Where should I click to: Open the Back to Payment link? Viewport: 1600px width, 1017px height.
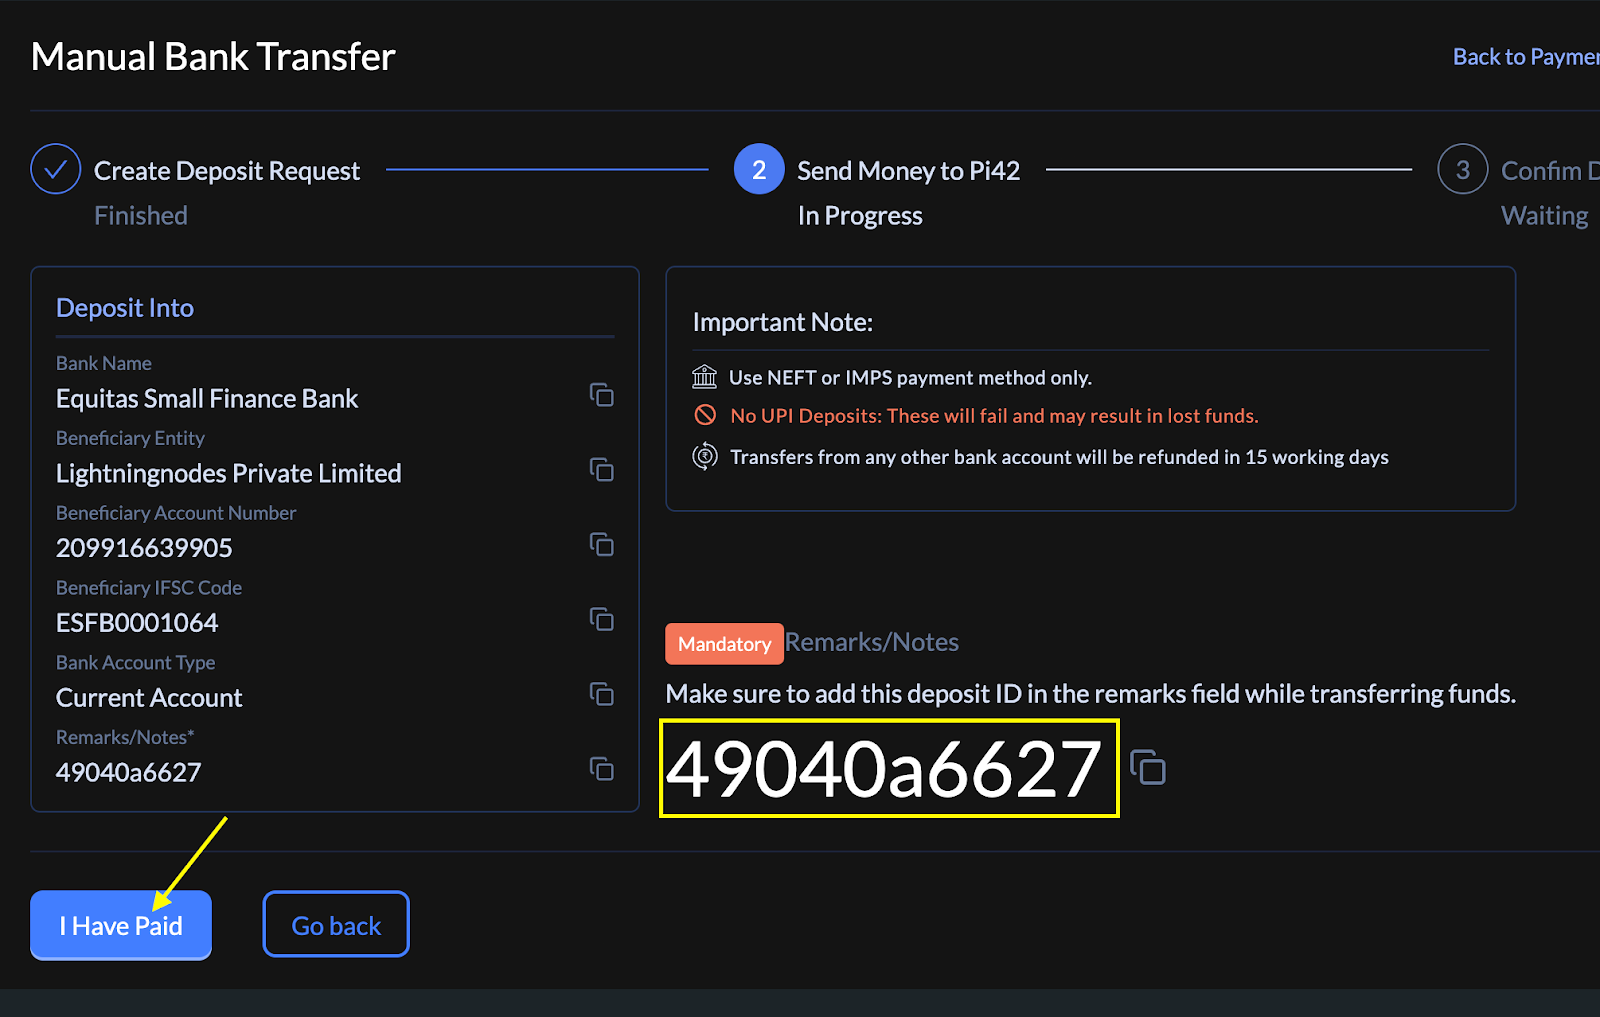1526,57
